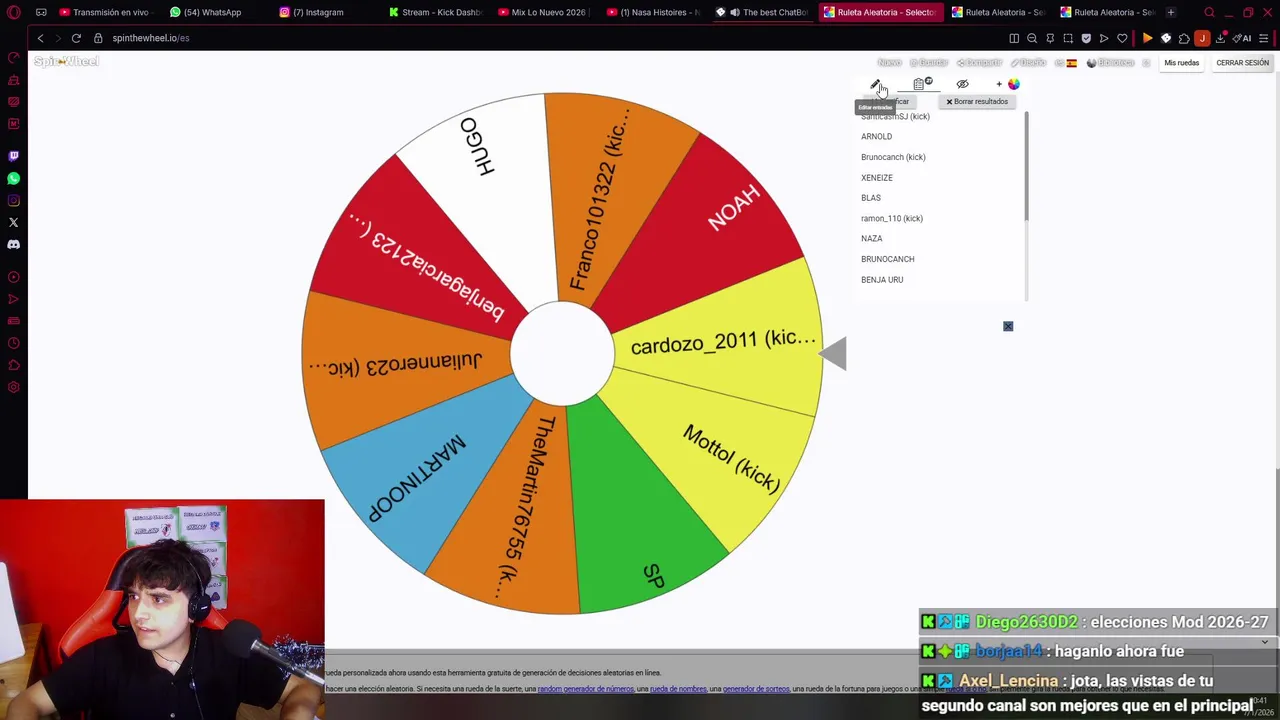Image resolution: width=1280 pixels, height=720 pixels.
Task: Click Guardar in the wheel toolbar
Action: (x=929, y=63)
